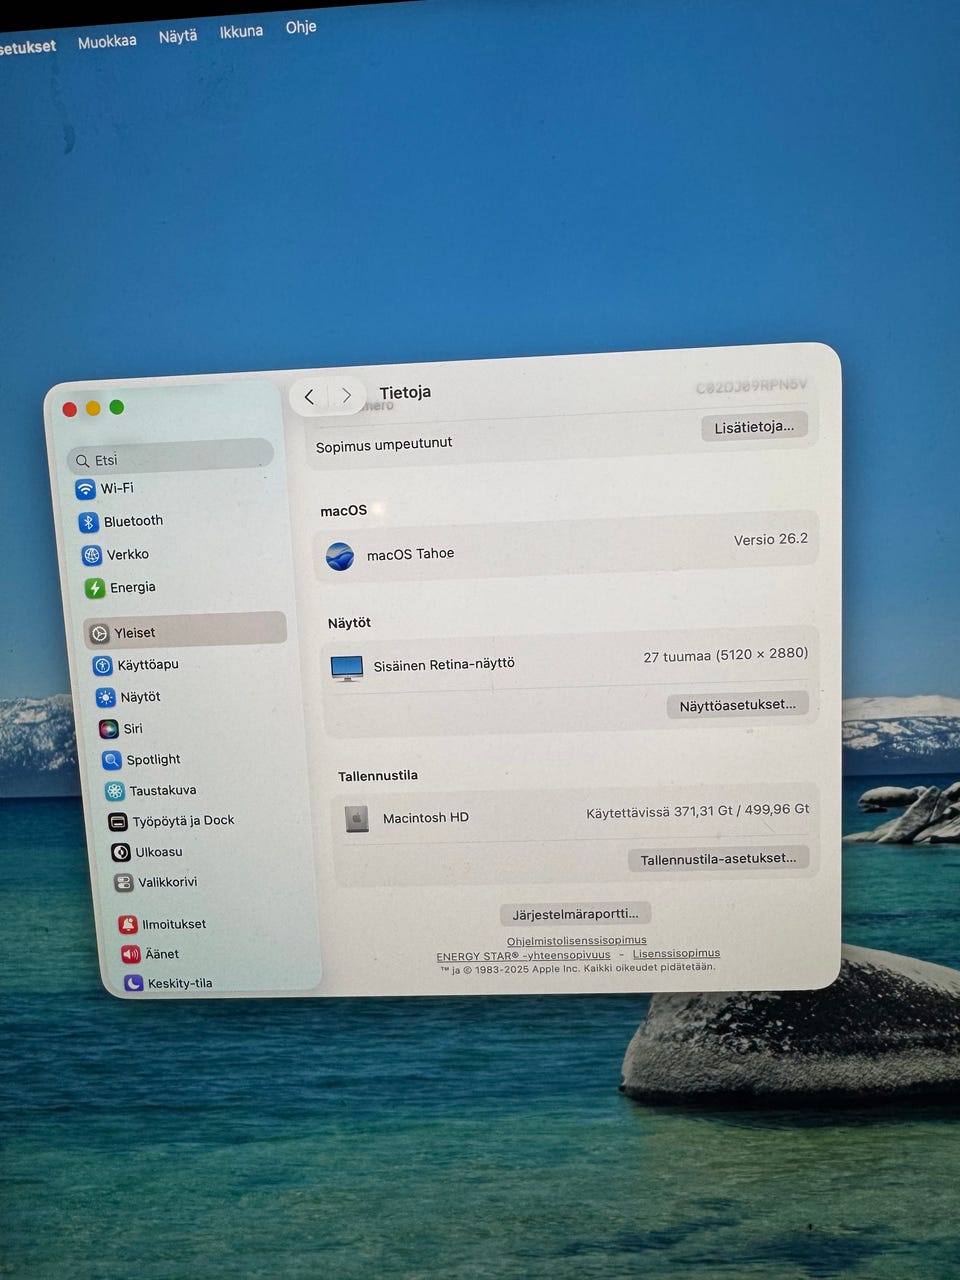Click the 'Macintosh HD' label

426,818
